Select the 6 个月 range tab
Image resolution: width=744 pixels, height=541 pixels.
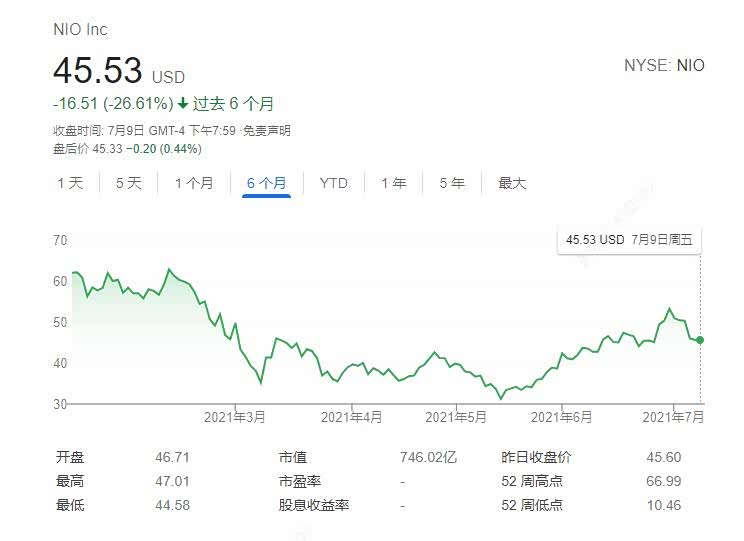[x=266, y=183]
